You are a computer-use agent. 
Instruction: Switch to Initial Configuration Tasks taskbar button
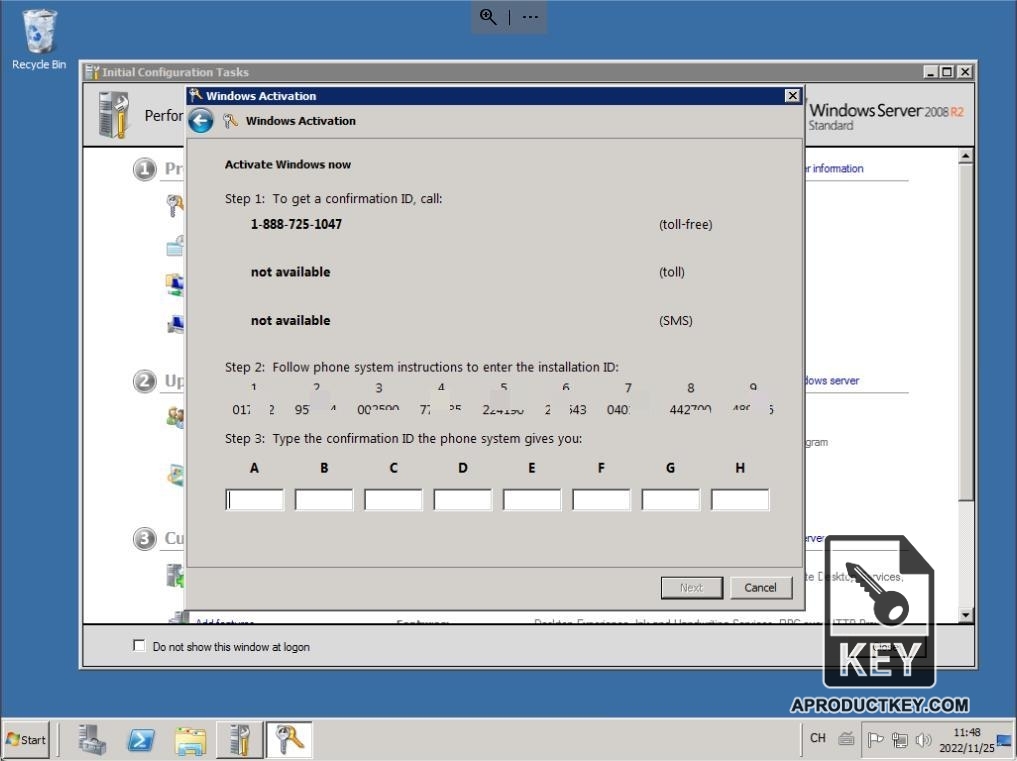(x=239, y=740)
